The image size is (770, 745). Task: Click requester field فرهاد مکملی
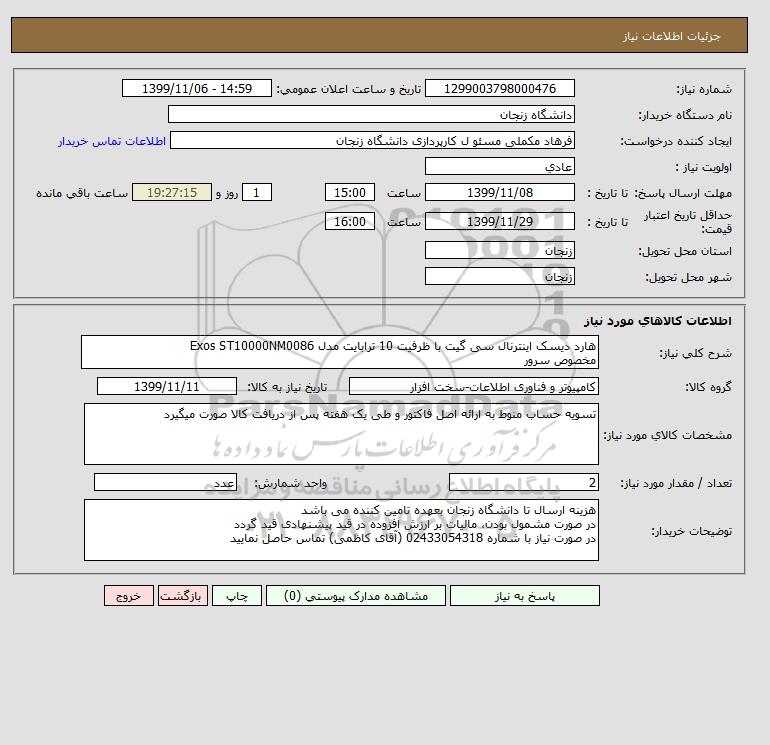(x=372, y=140)
